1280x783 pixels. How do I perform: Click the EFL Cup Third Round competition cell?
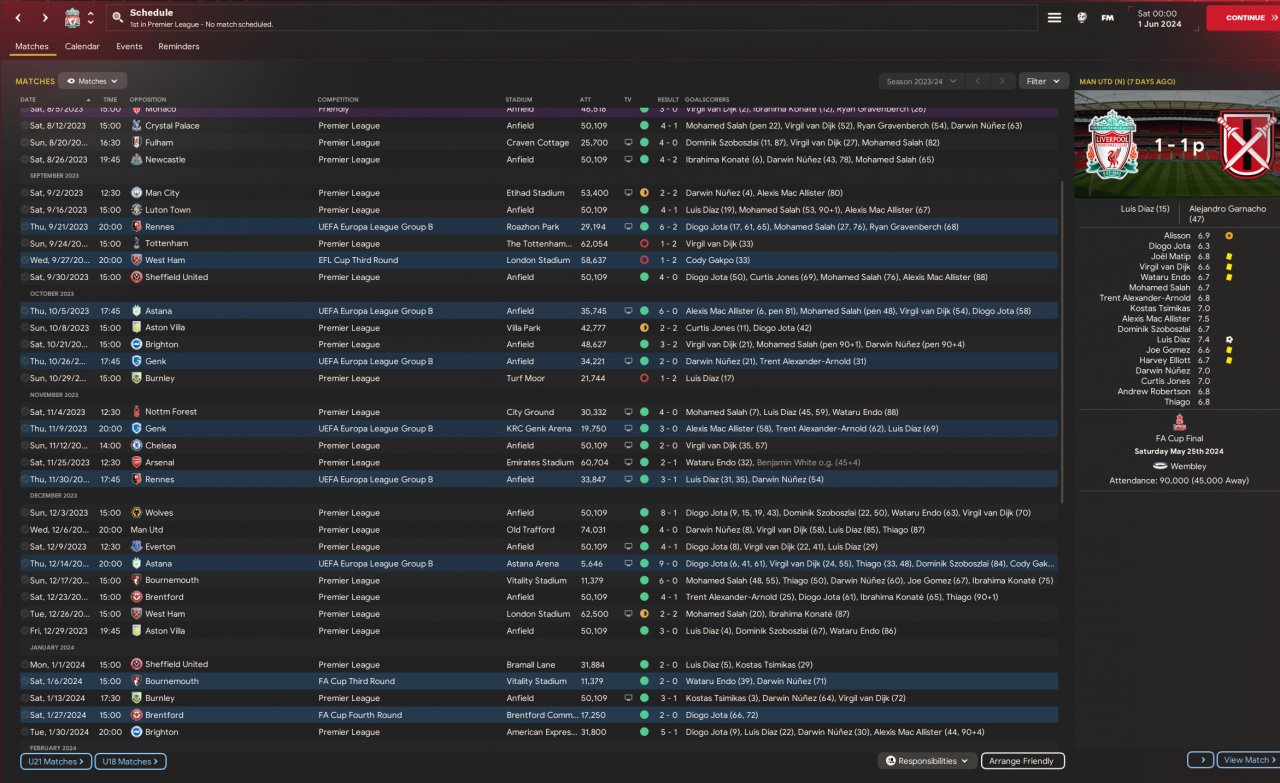click(358, 261)
